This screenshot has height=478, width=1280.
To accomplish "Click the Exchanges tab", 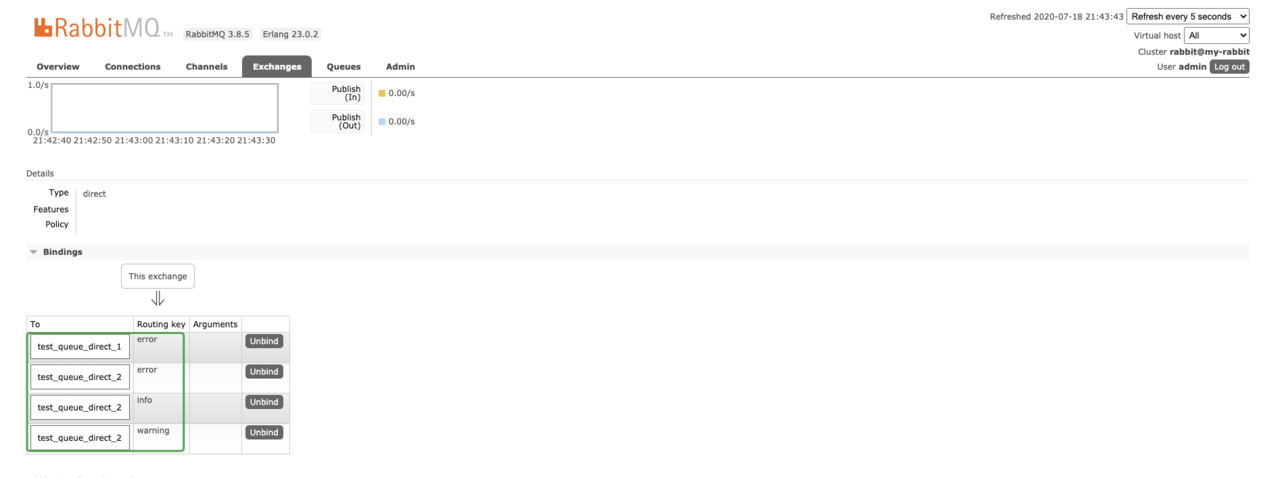I will tap(277, 67).
